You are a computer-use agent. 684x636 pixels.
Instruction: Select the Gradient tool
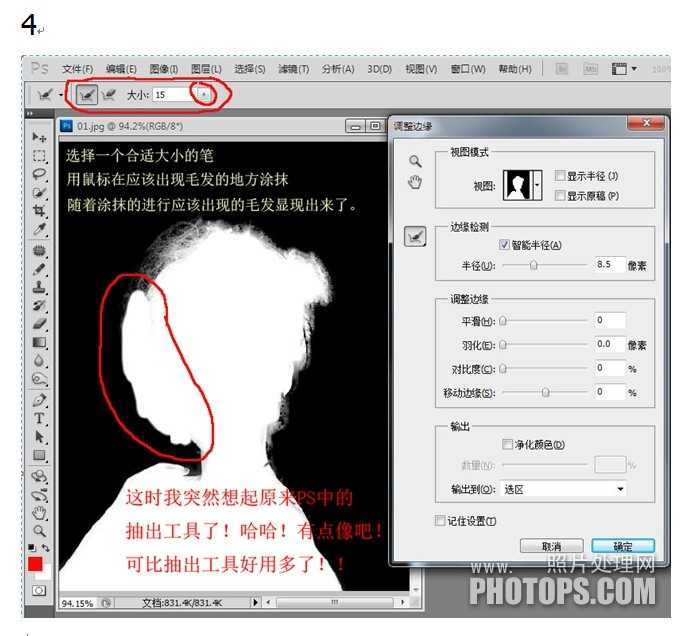click(39, 342)
